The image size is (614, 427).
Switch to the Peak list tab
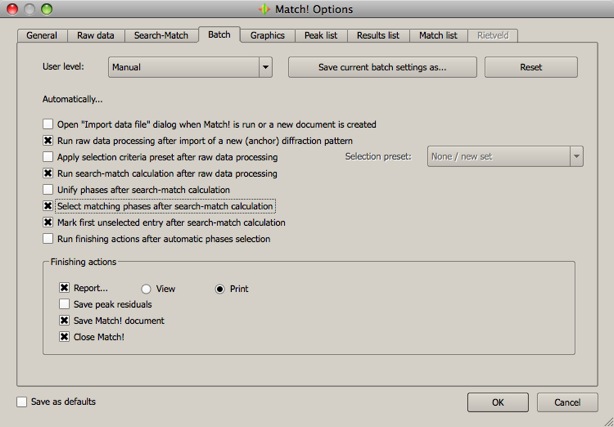click(321, 35)
